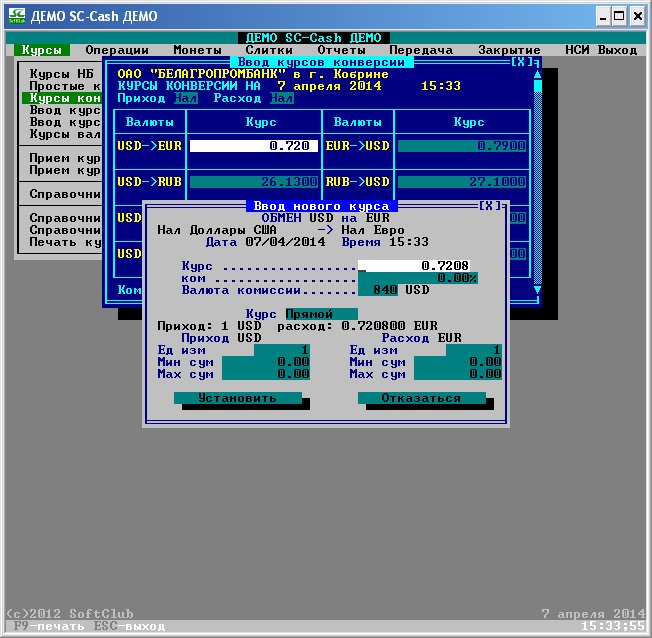Click the EUR->USD rate cell 0.7900
Viewport: 652px width, 638px height.
(462, 146)
